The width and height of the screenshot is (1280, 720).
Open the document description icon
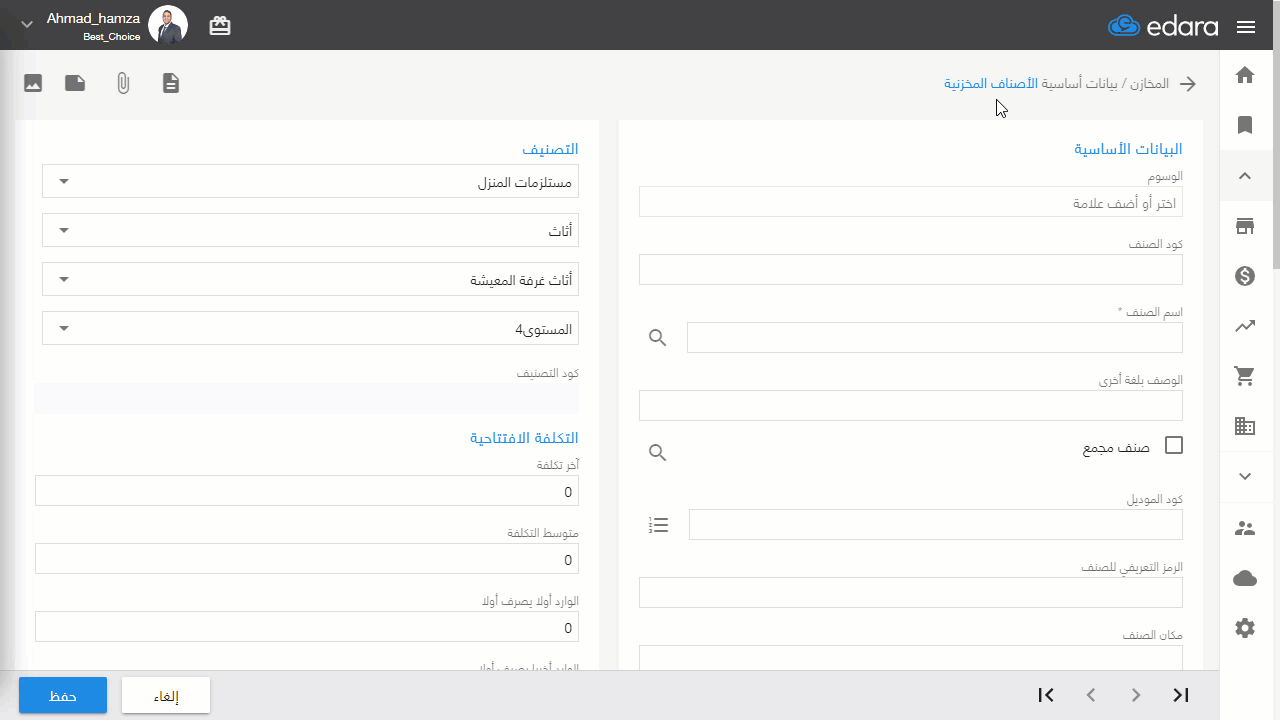point(172,83)
